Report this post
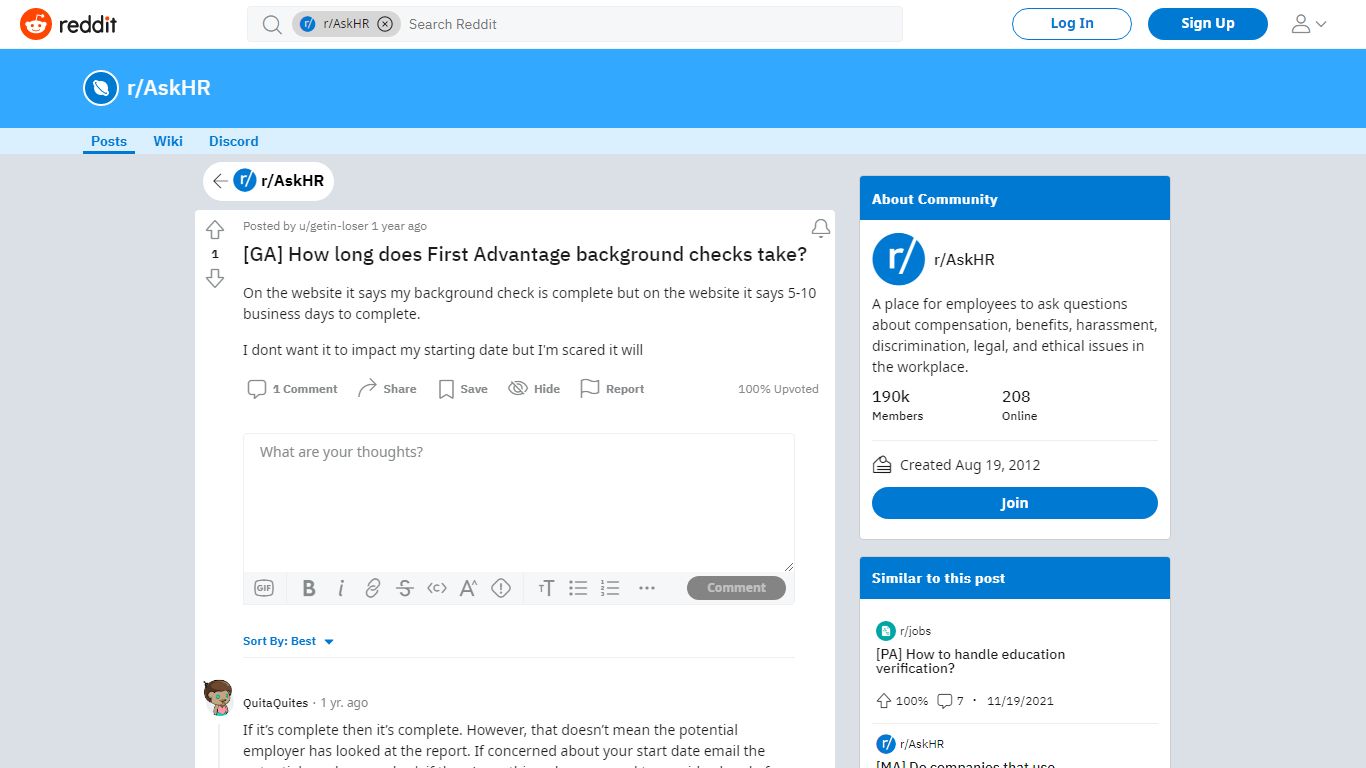This screenshot has height=768, width=1366. (x=612, y=389)
